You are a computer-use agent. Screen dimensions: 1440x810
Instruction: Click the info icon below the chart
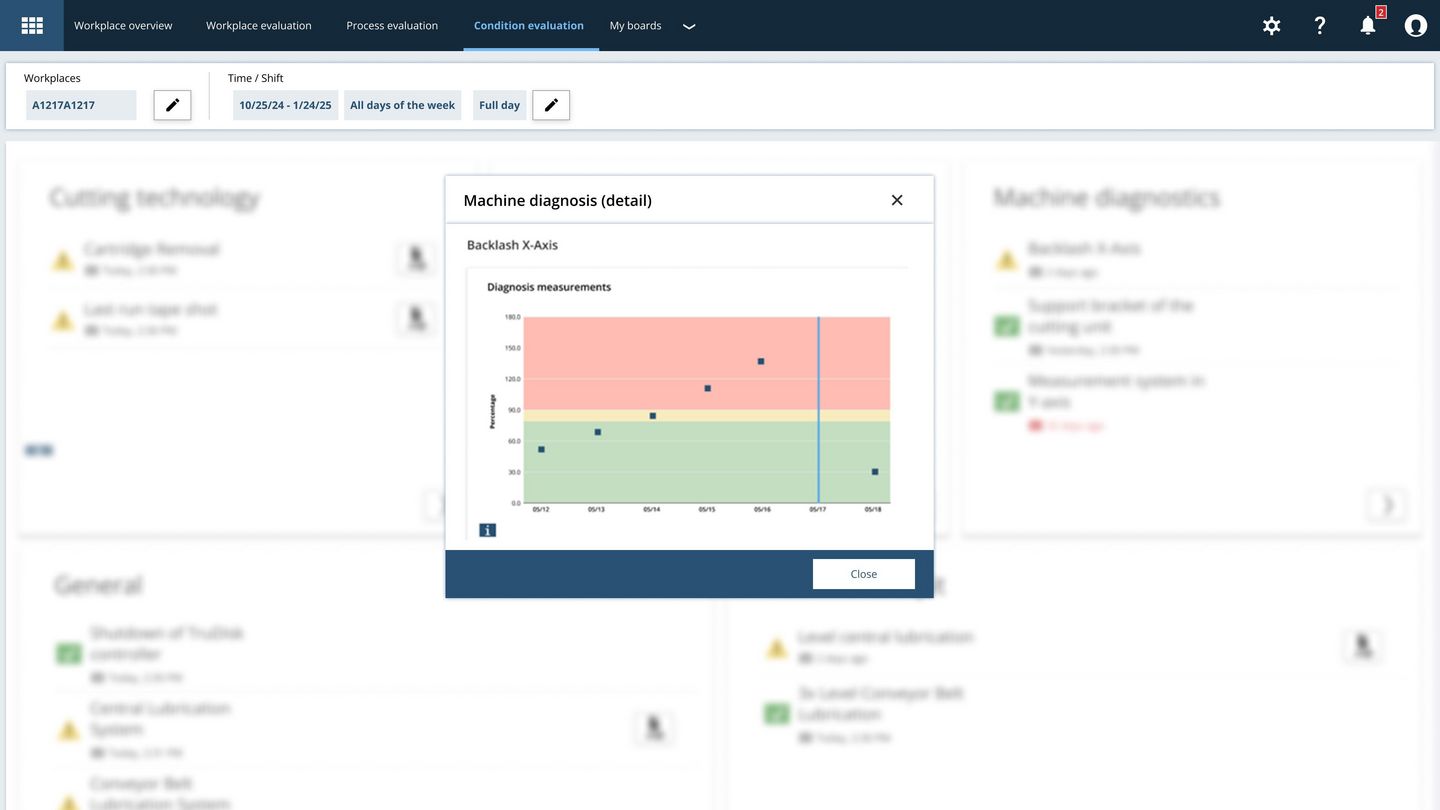[487, 530]
